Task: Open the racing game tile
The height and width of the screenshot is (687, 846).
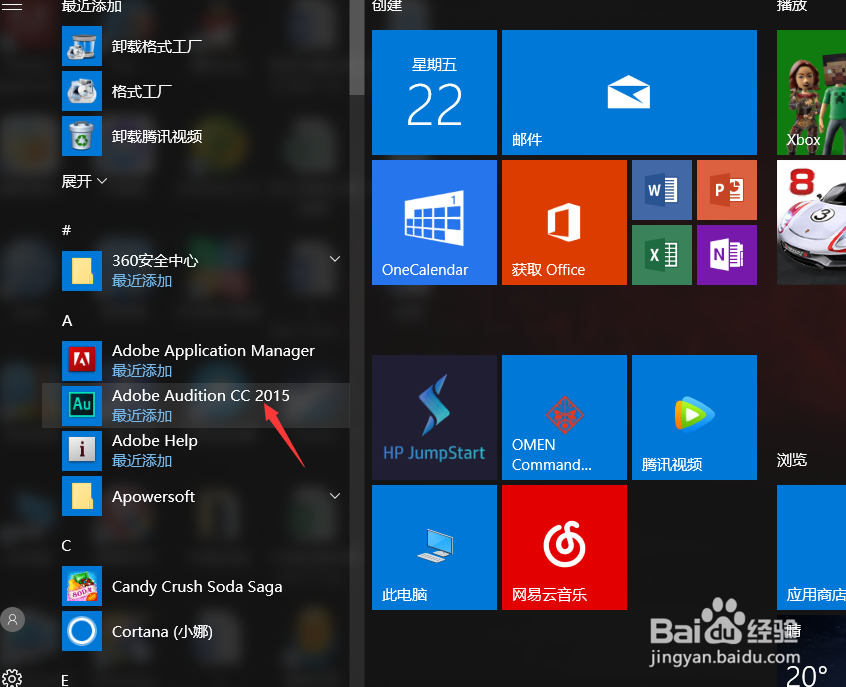Action: pyautogui.click(x=811, y=222)
